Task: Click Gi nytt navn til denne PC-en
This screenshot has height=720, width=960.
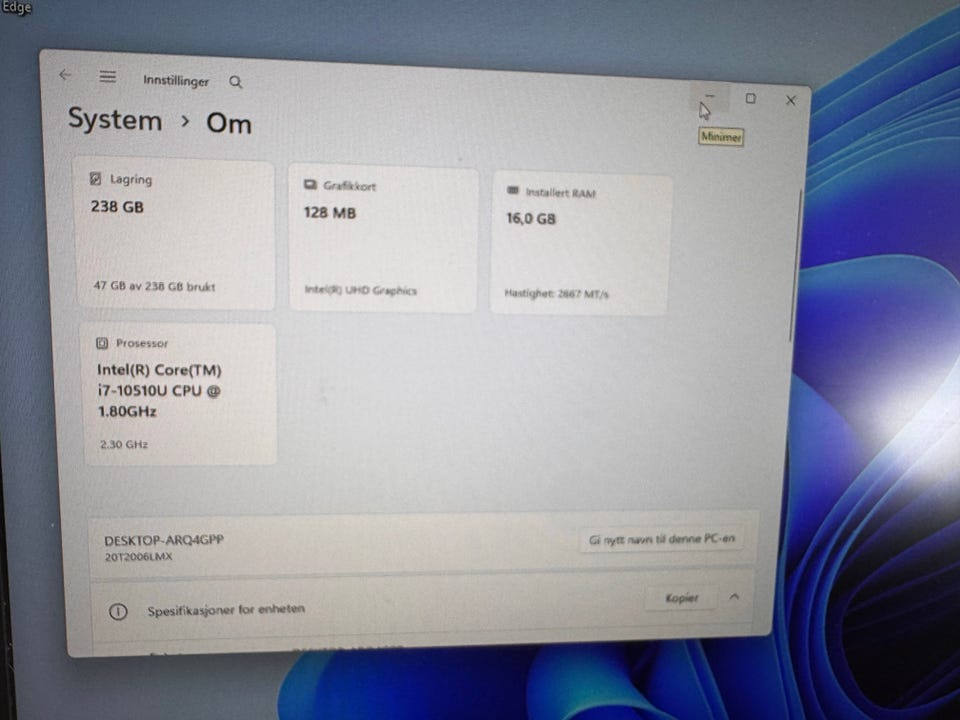Action: tap(661, 539)
